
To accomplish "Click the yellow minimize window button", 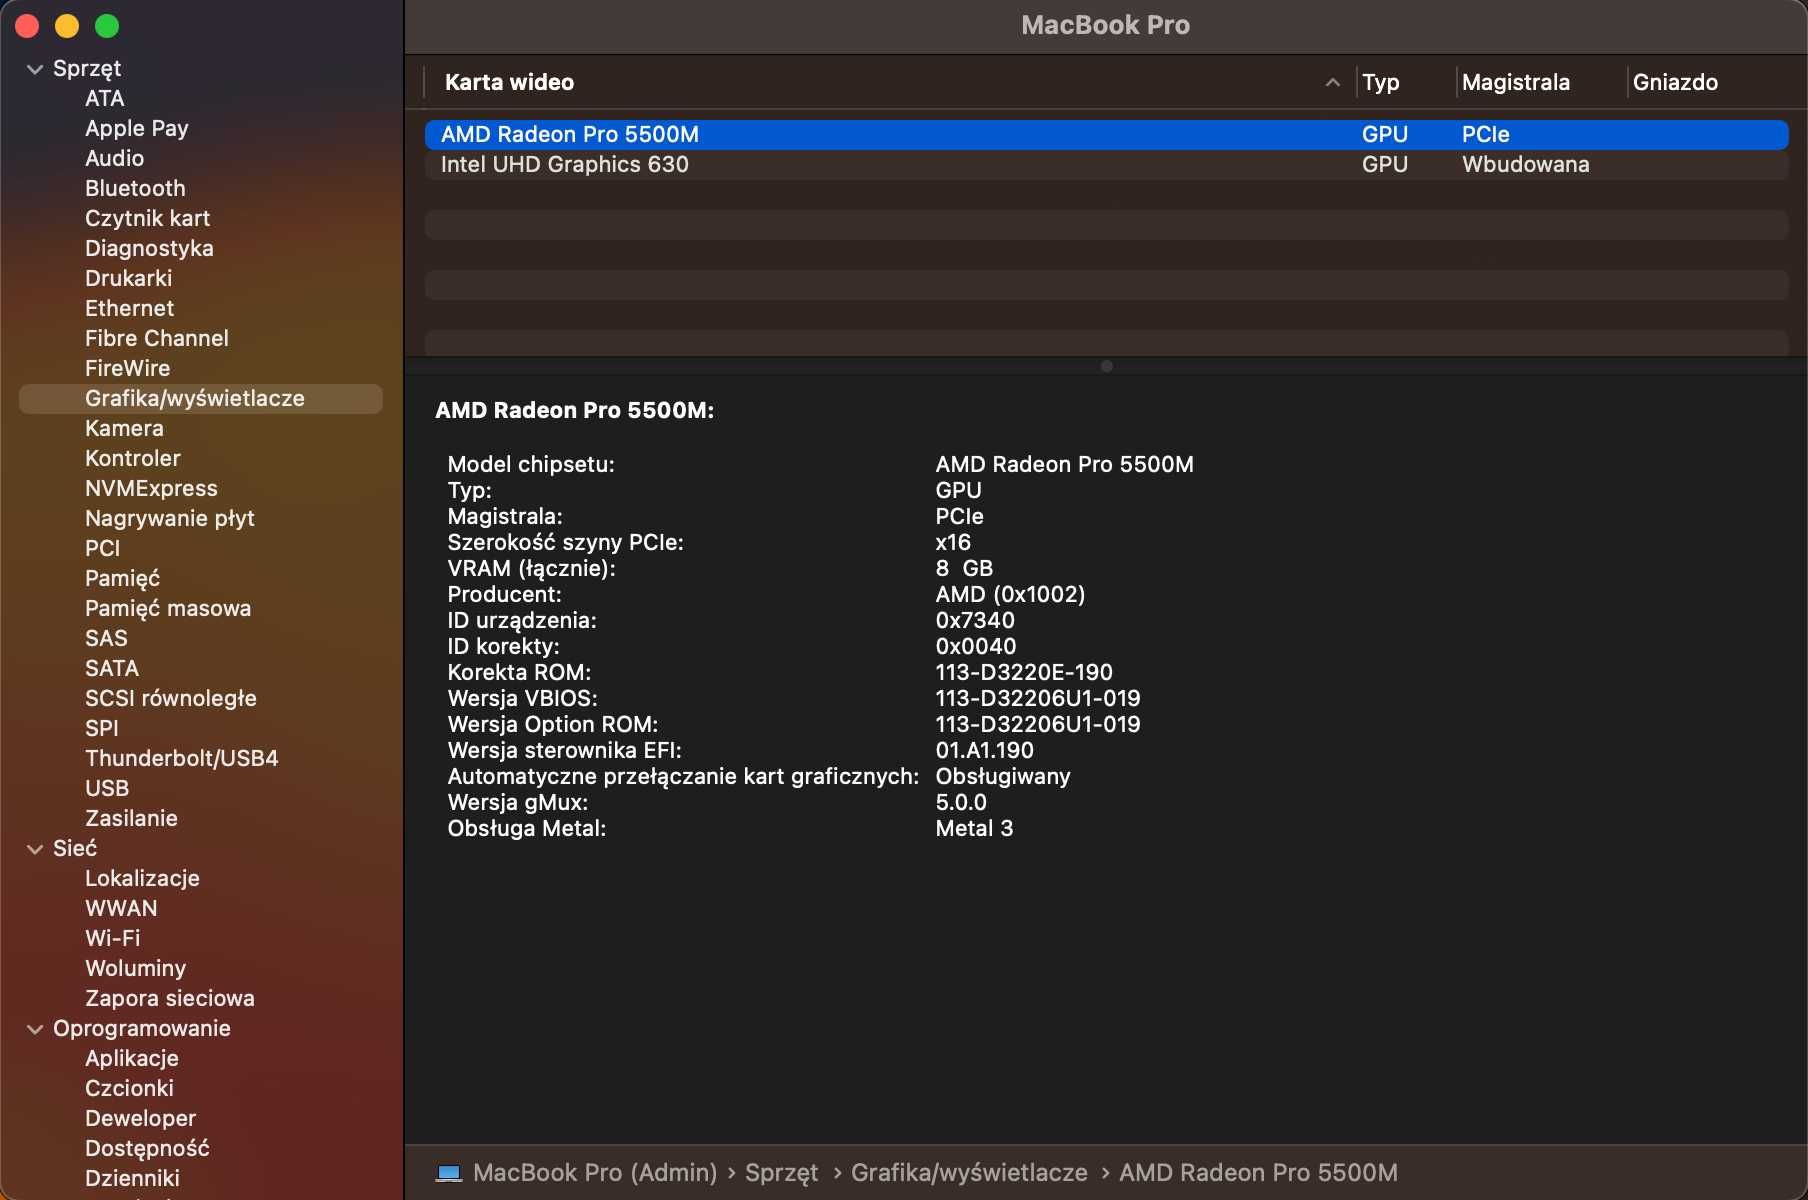I will [67, 26].
